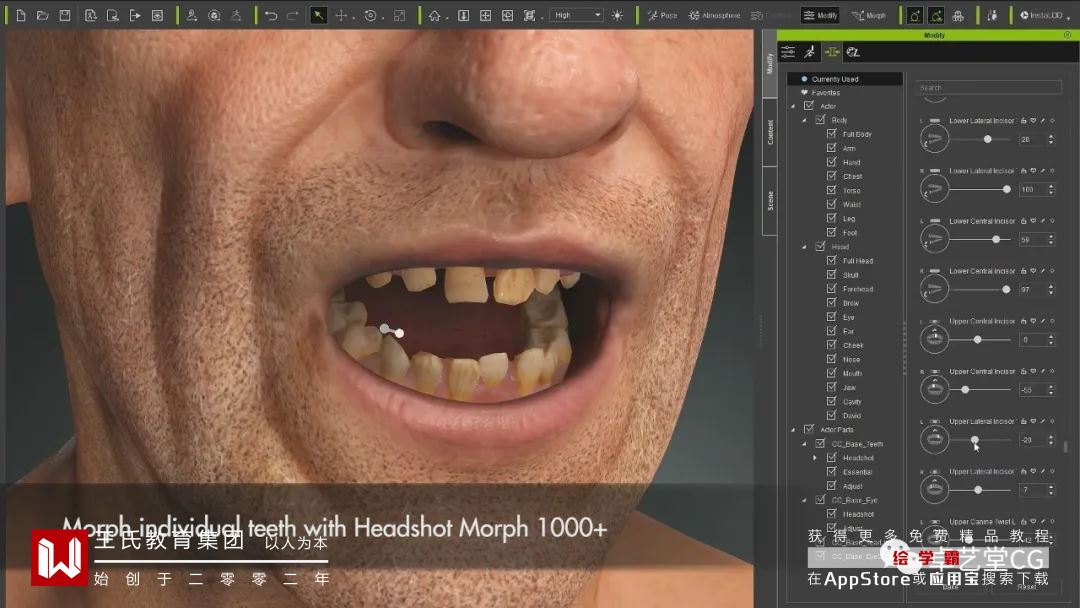Viewport: 1080px width, 608px height.
Task: Click the teeth thumbnail of the slider with value 100
Action: click(935, 189)
